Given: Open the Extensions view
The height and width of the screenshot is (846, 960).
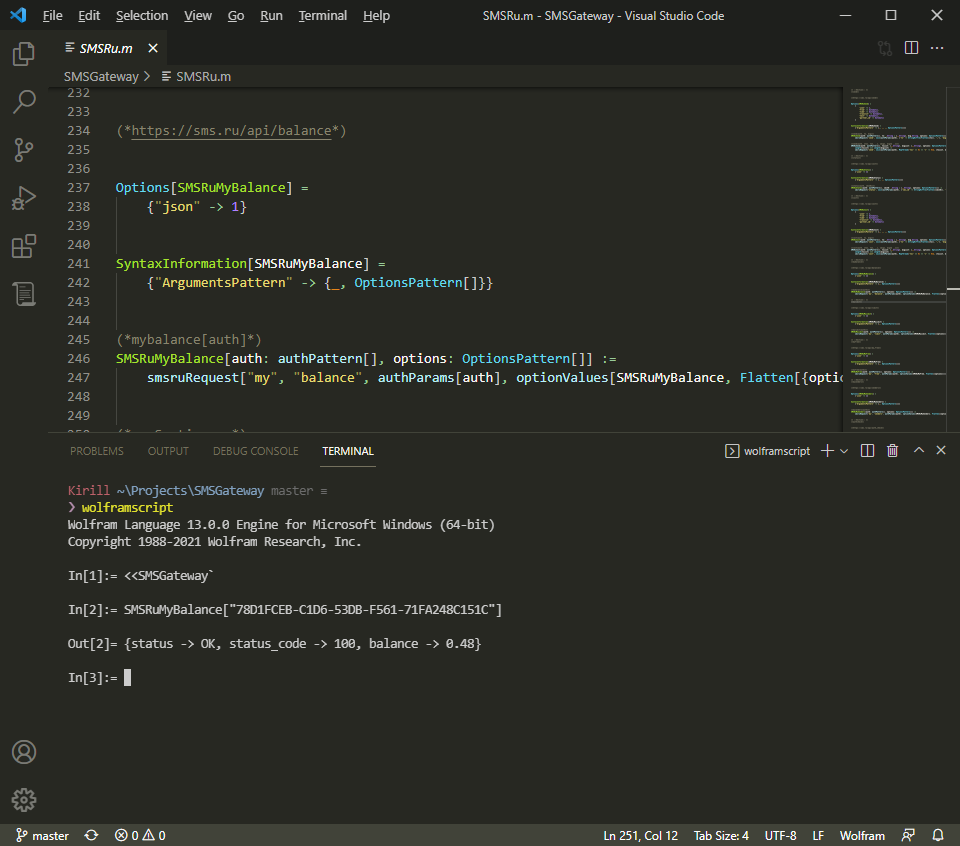Looking at the screenshot, I should tap(24, 246).
